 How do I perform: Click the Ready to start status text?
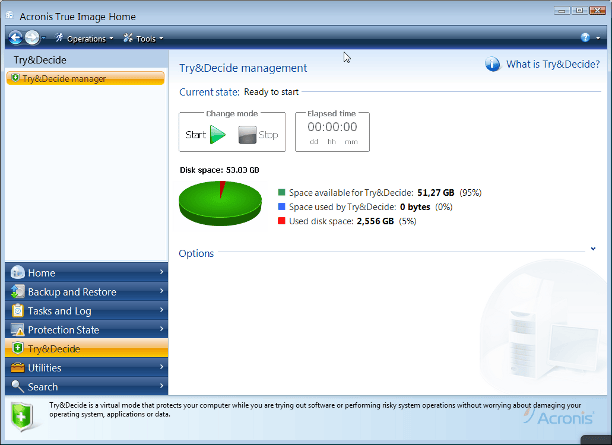(x=271, y=92)
